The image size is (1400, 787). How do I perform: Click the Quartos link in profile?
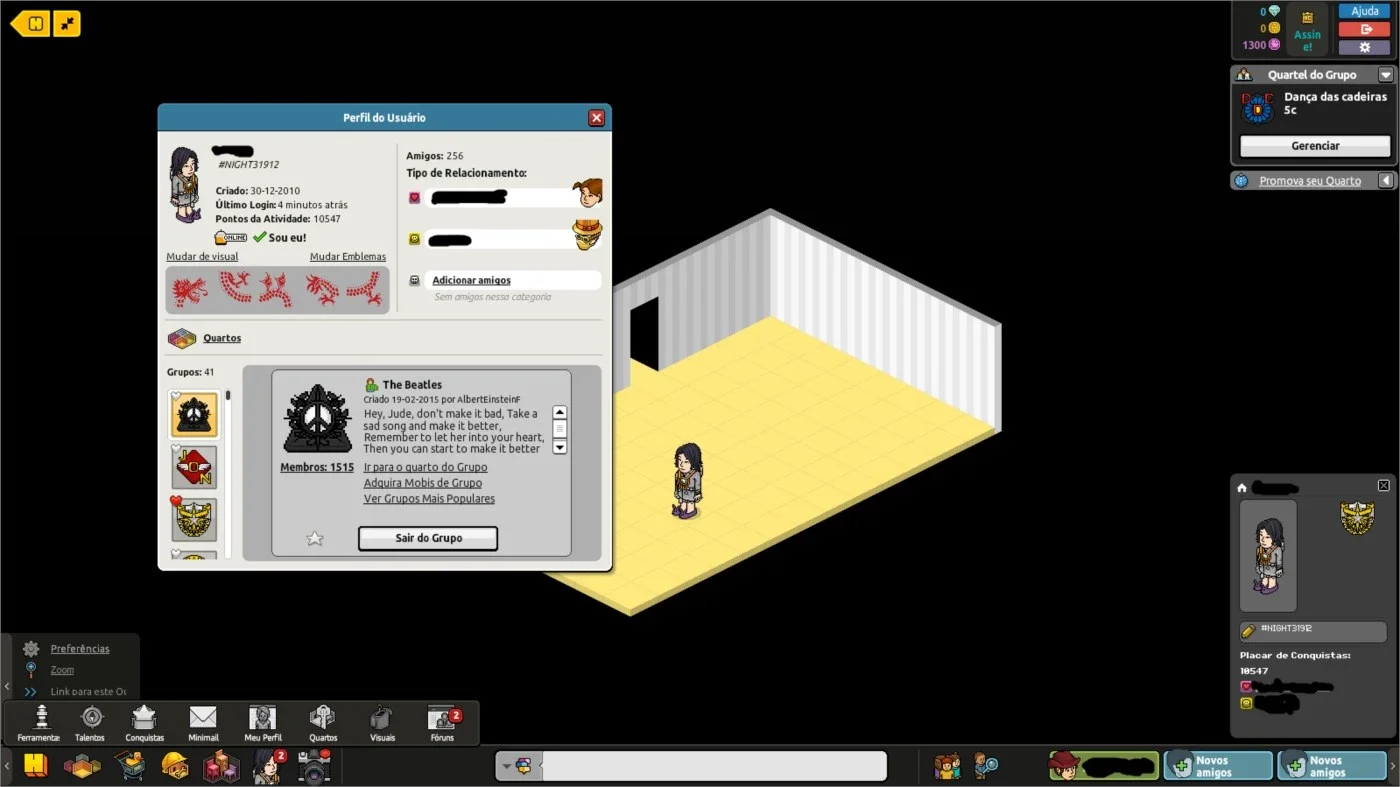tap(222, 338)
